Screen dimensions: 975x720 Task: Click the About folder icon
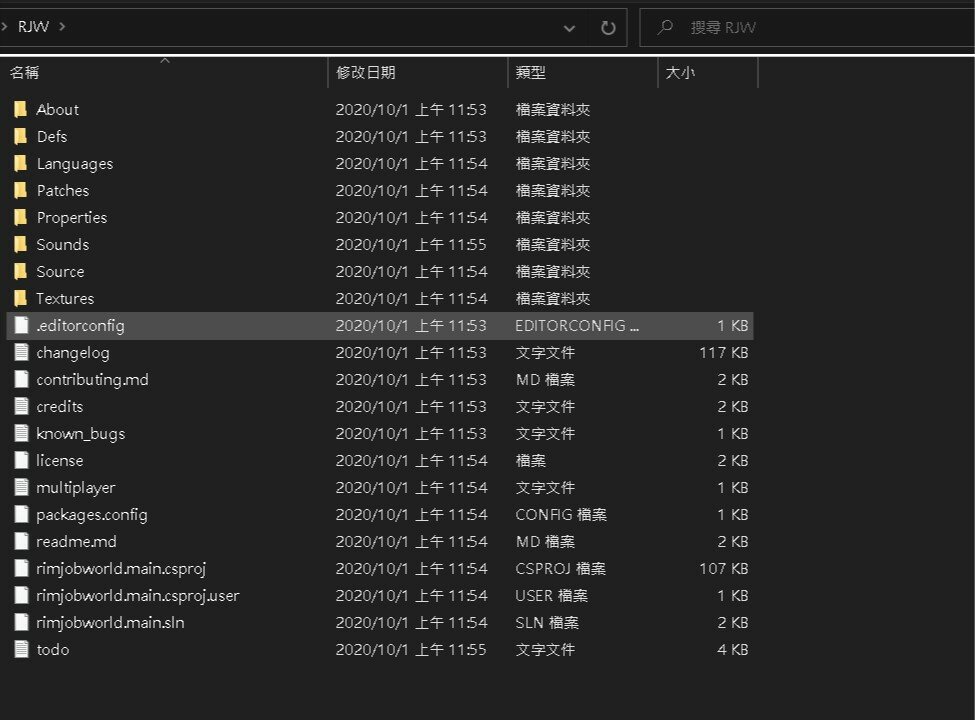click(x=21, y=109)
